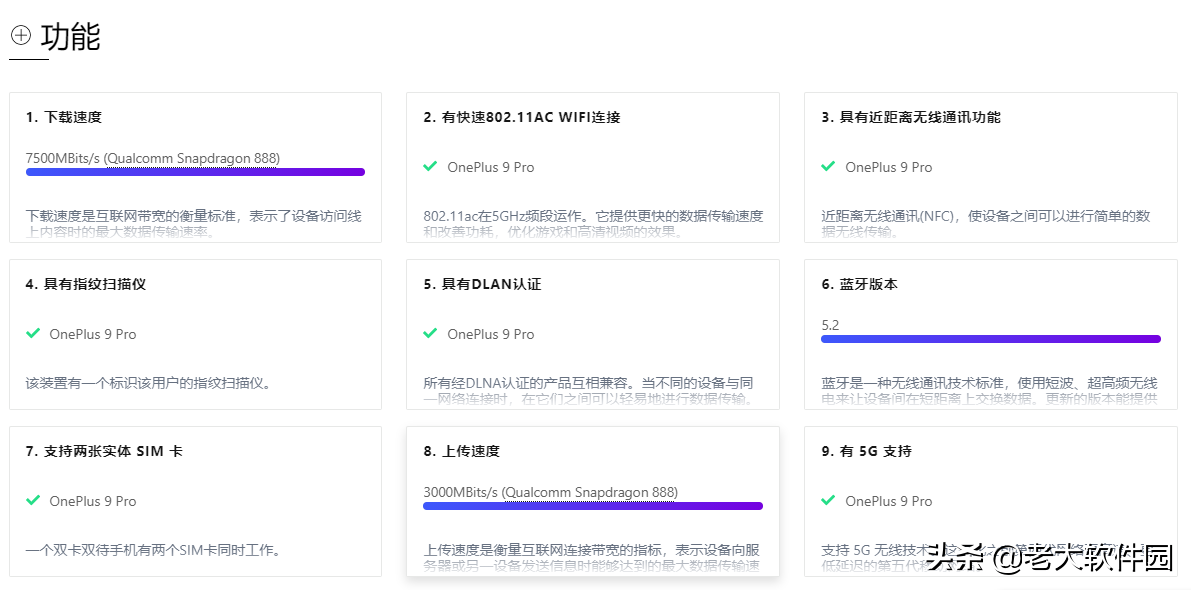Click 'OnePlus 9 Pro' in the SIM 卡 card
This screenshot has height=590, width=1191.
click(x=93, y=501)
